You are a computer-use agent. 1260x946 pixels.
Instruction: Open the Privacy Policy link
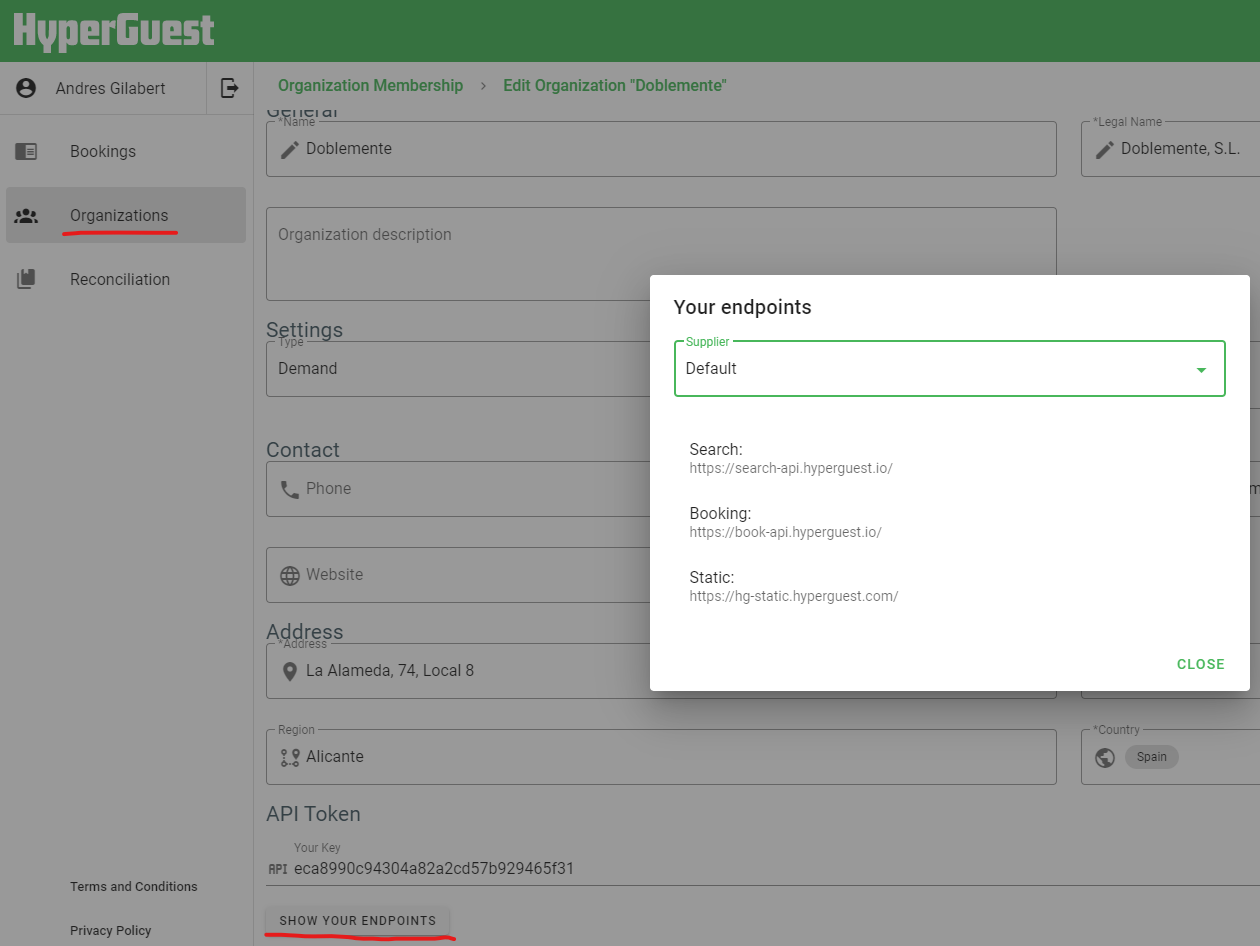point(111,931)
